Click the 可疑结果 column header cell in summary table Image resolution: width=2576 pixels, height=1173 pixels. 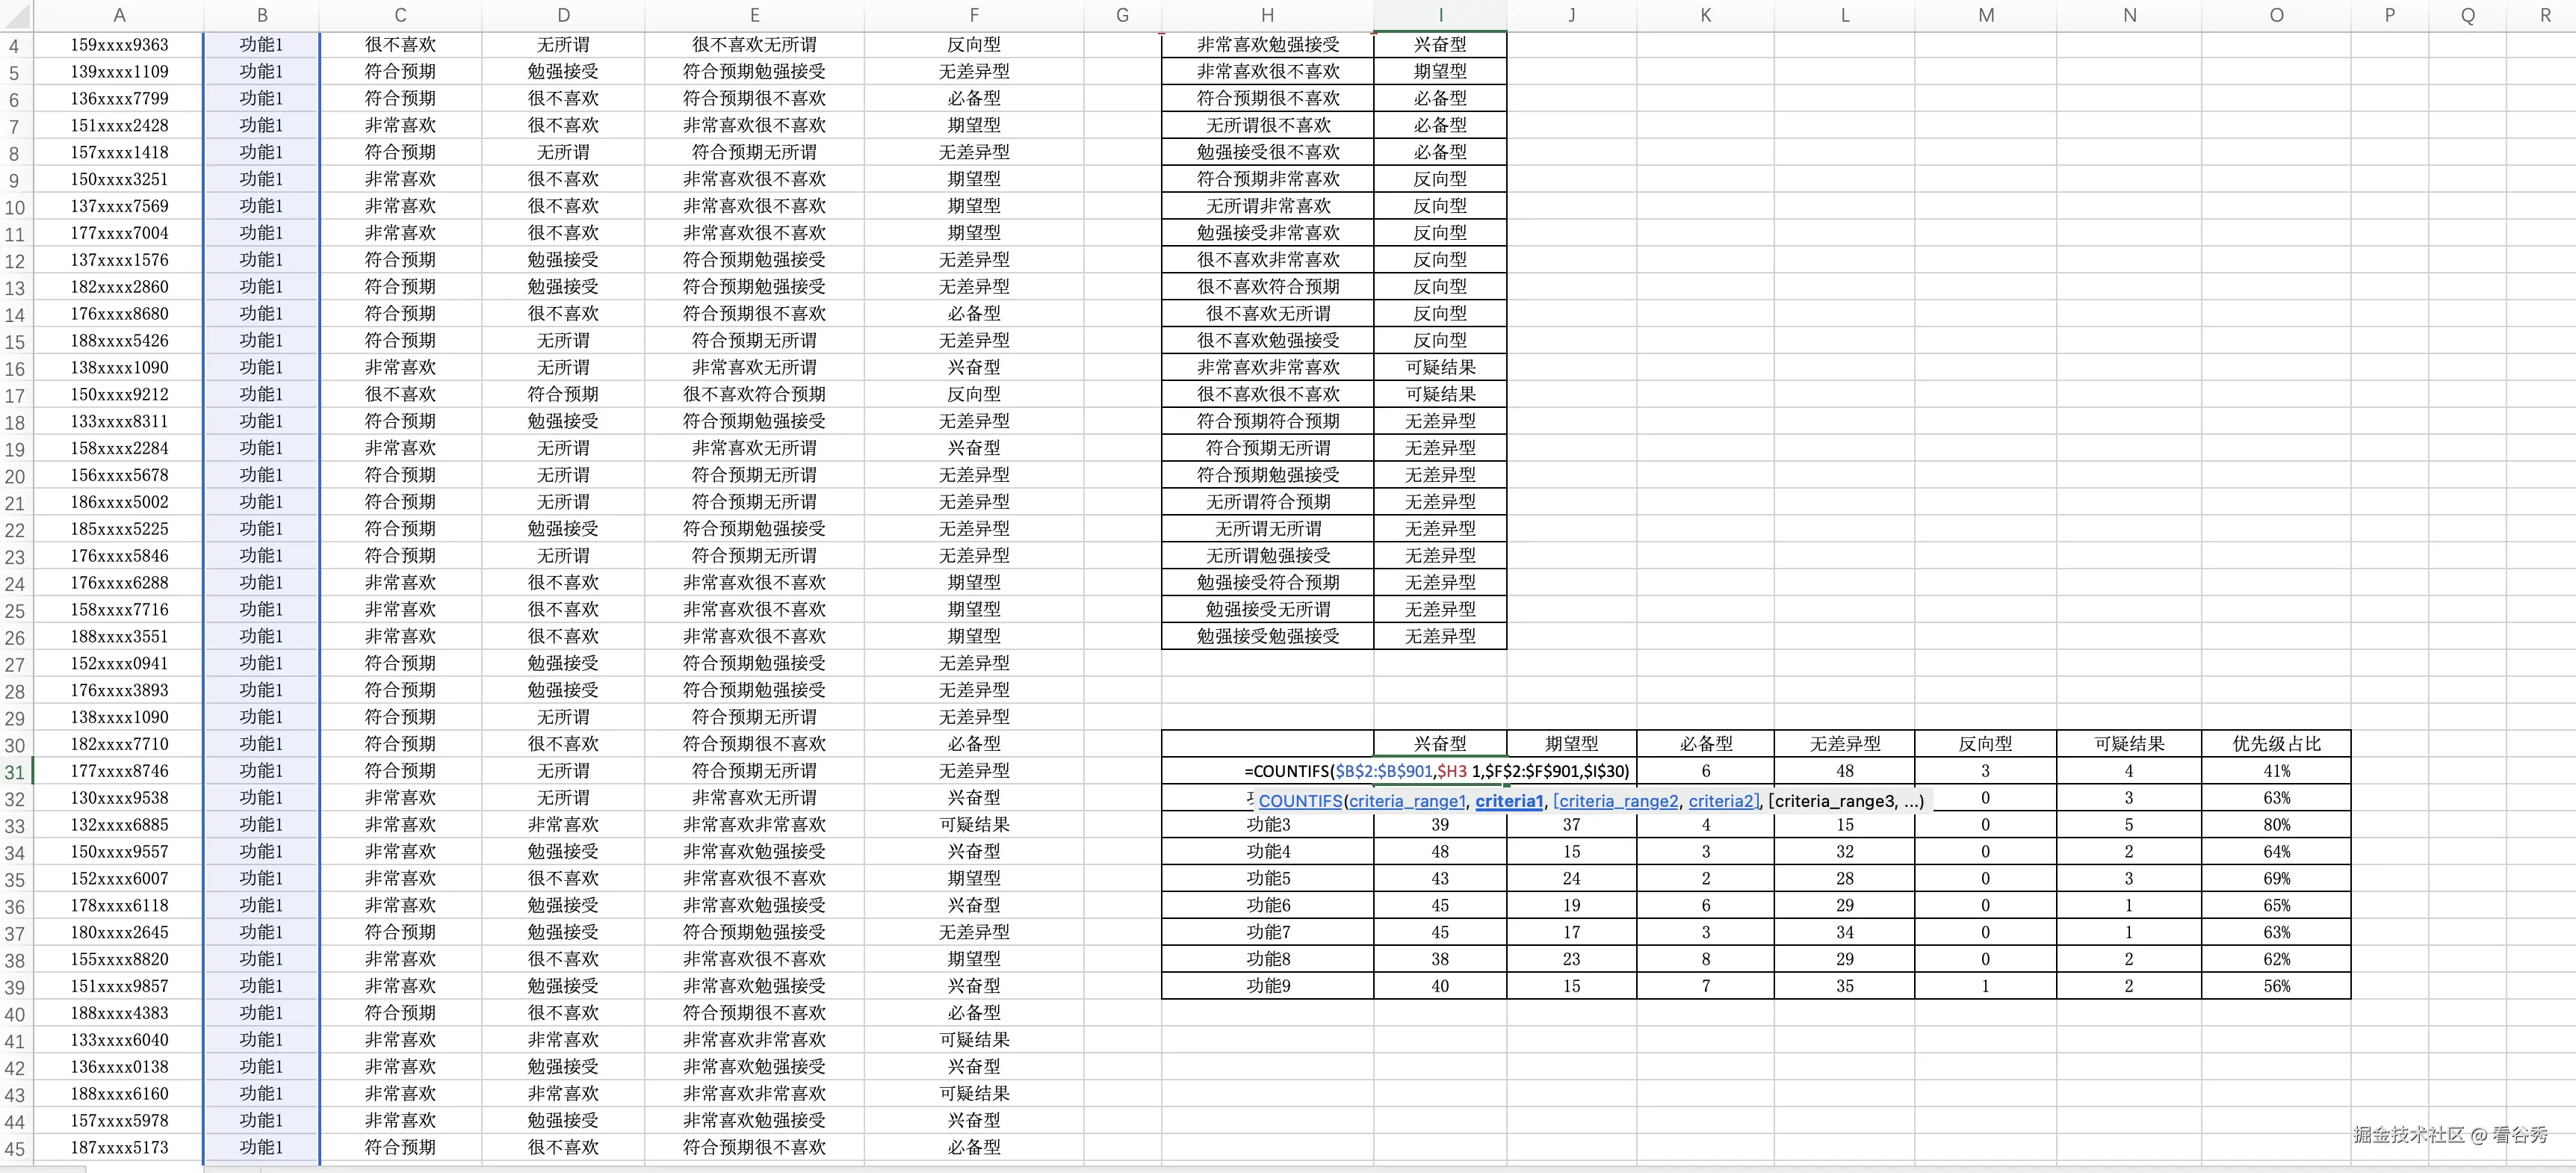[2128, 744]
